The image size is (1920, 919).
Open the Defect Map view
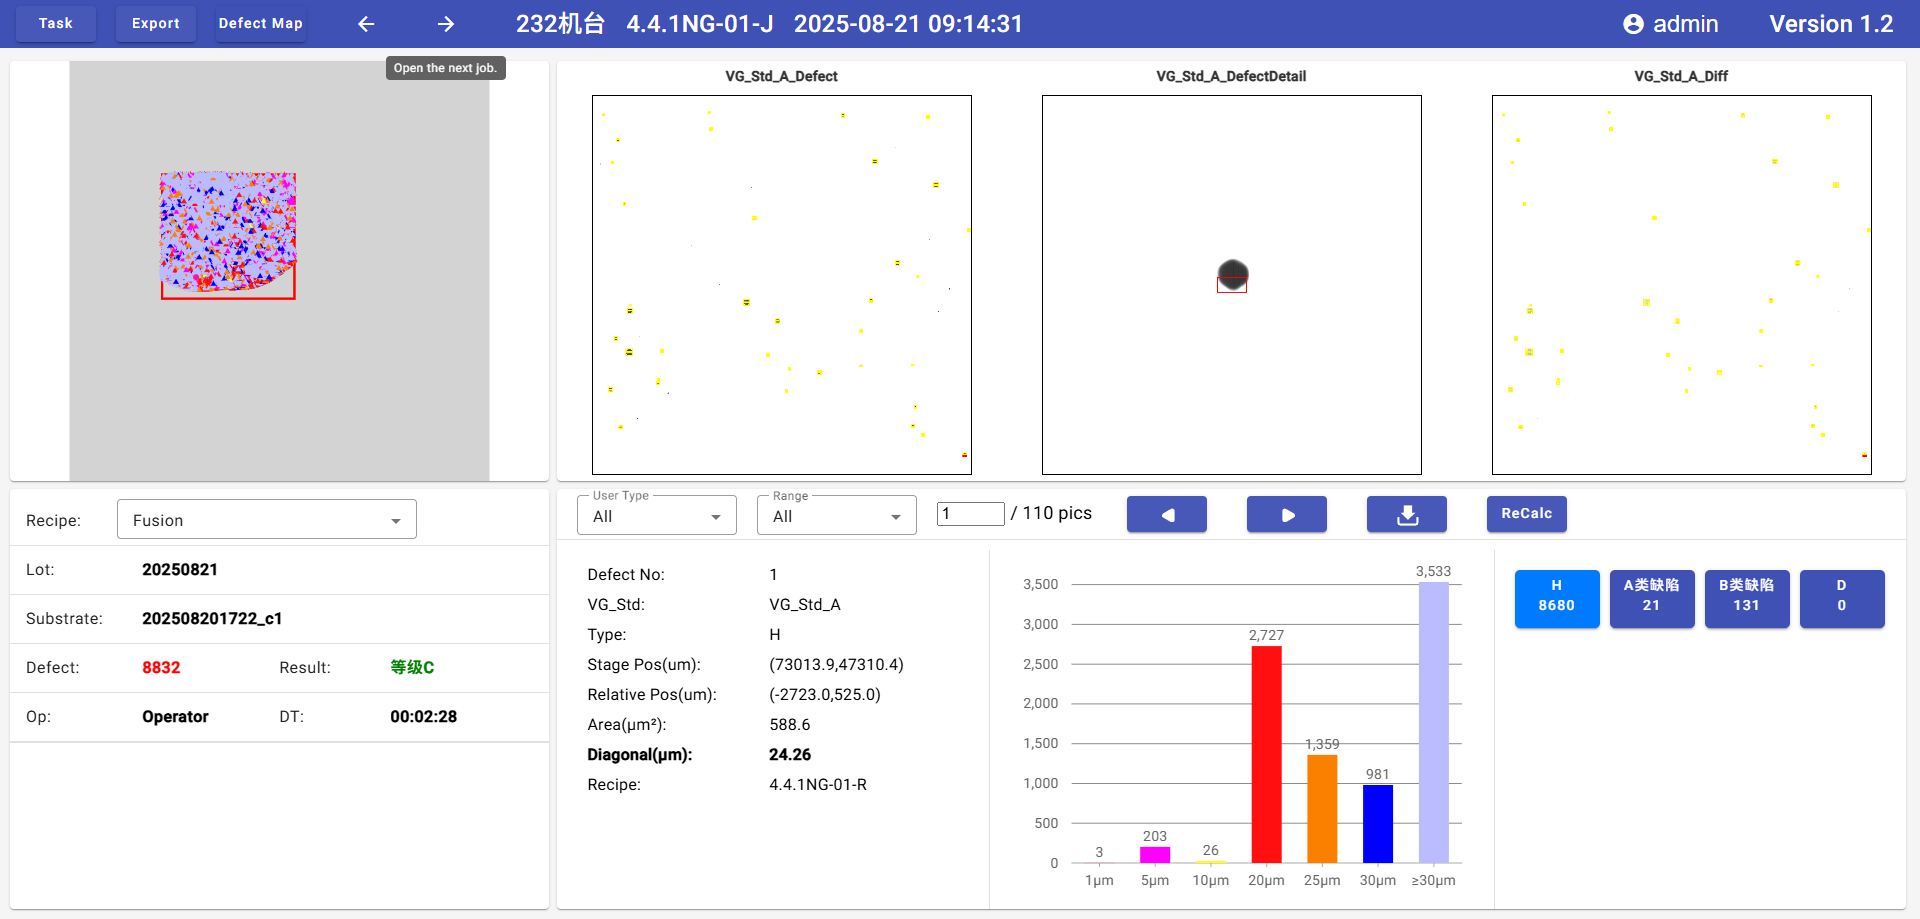click(x=260, y=24)
